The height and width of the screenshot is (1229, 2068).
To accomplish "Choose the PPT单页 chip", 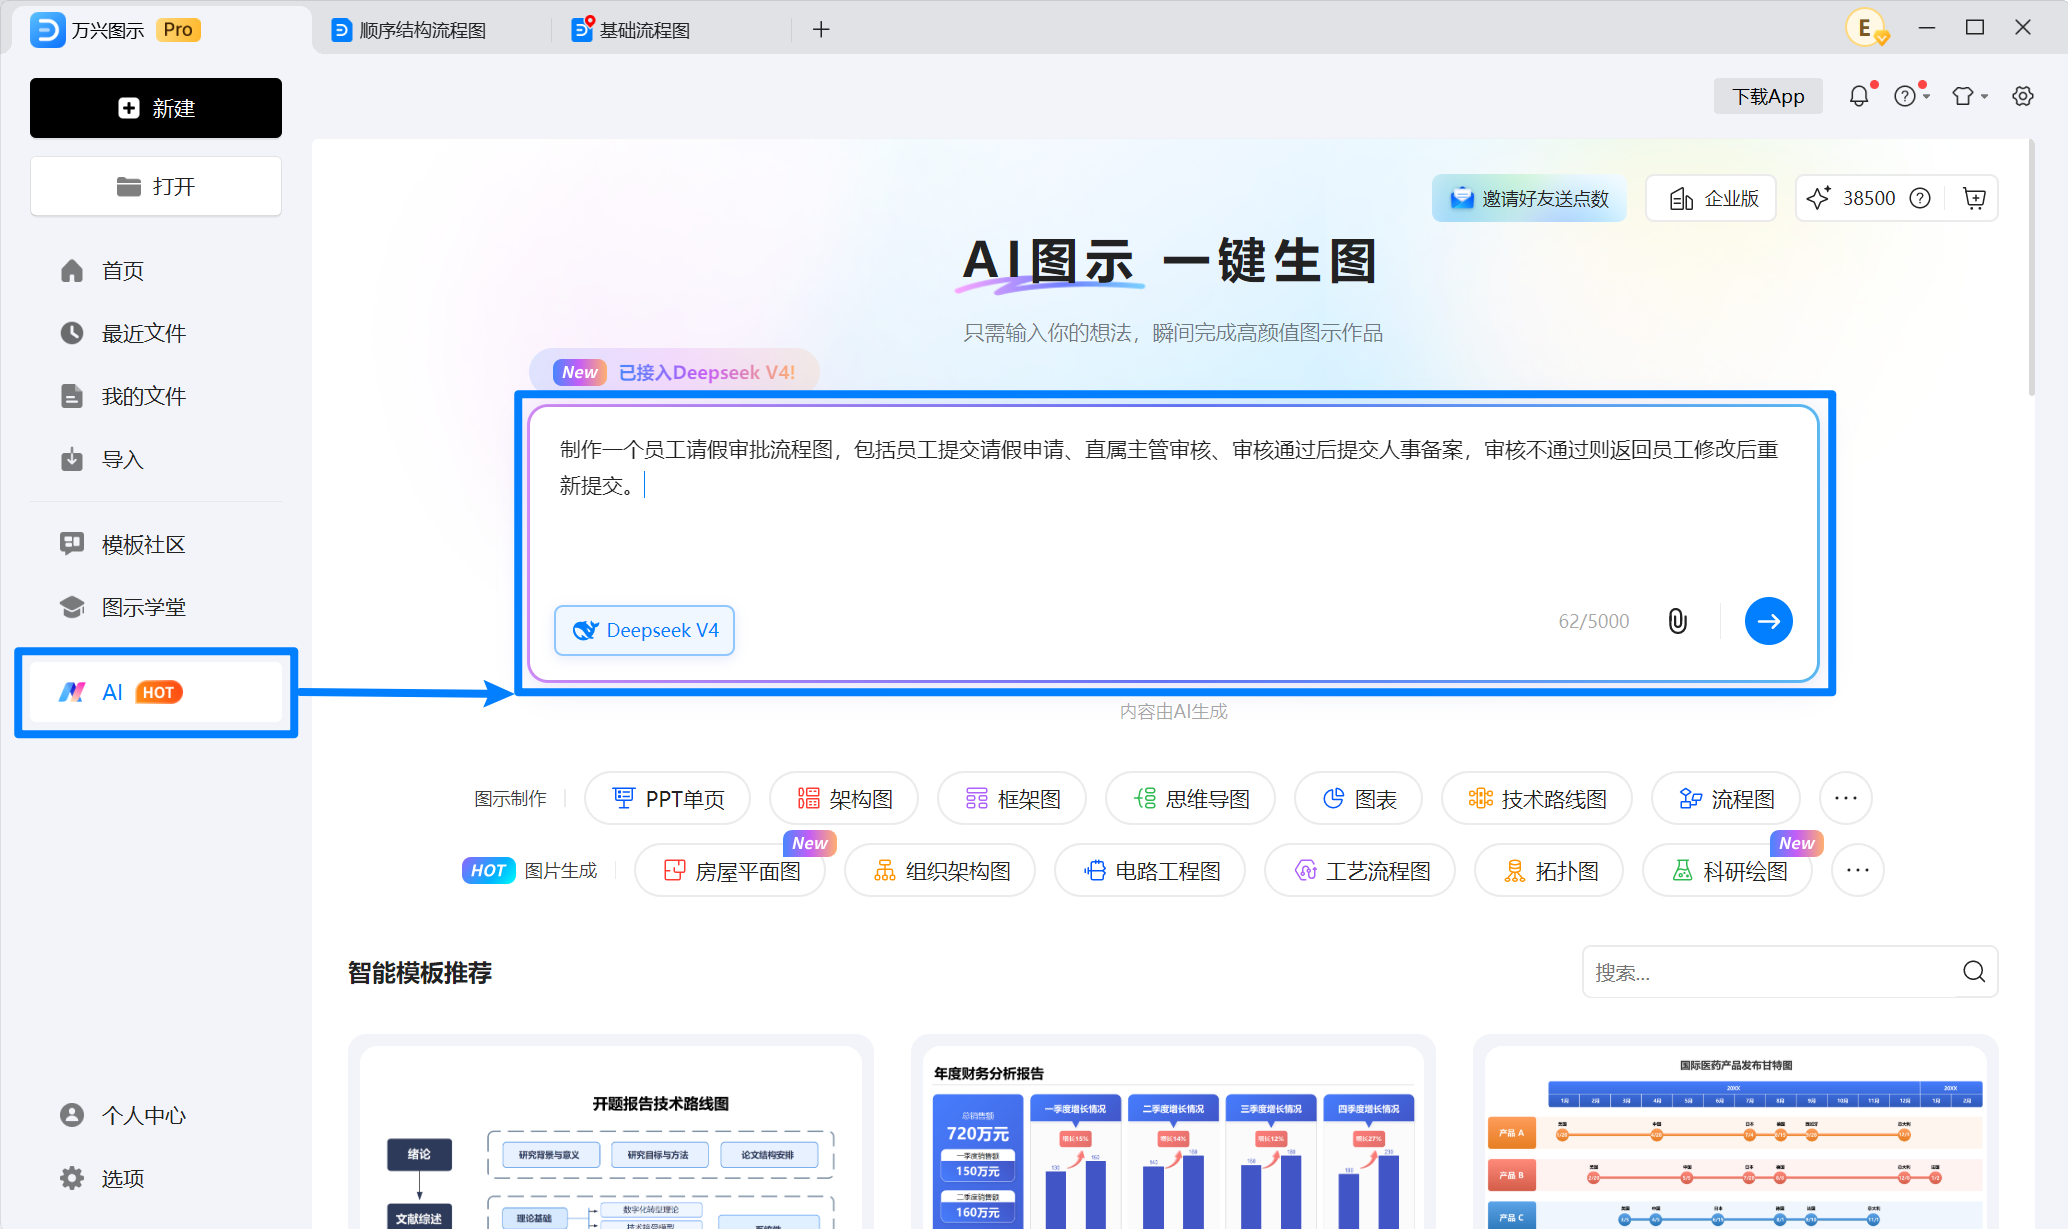I will (x=668, y=798).
